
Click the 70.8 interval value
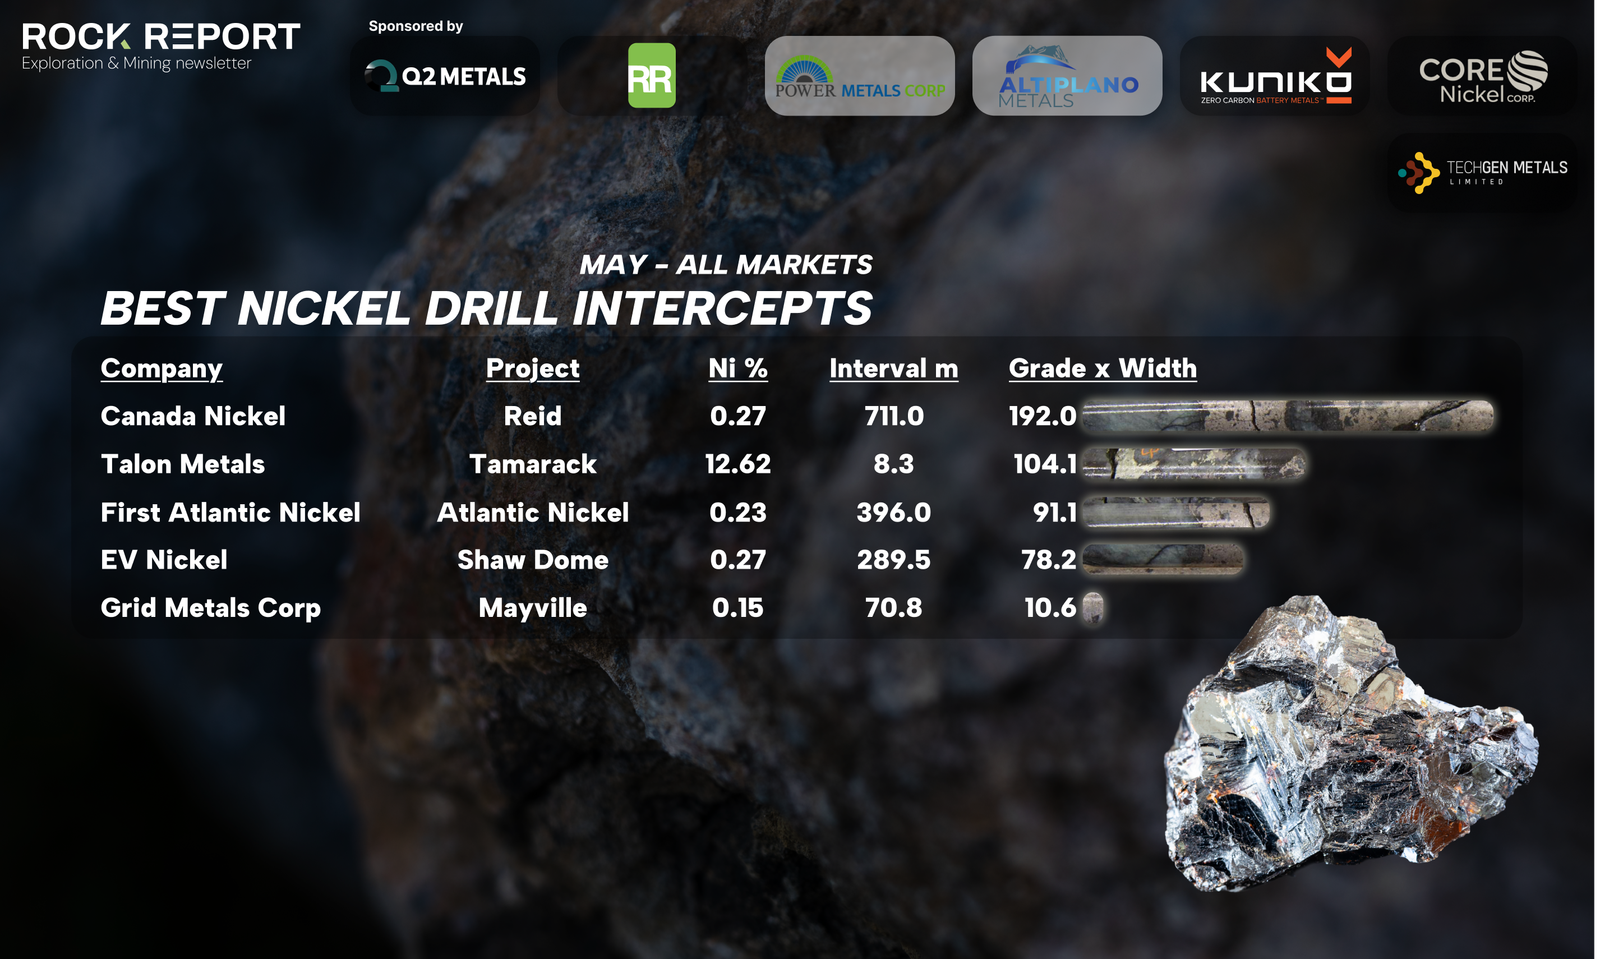coord(894,608)
